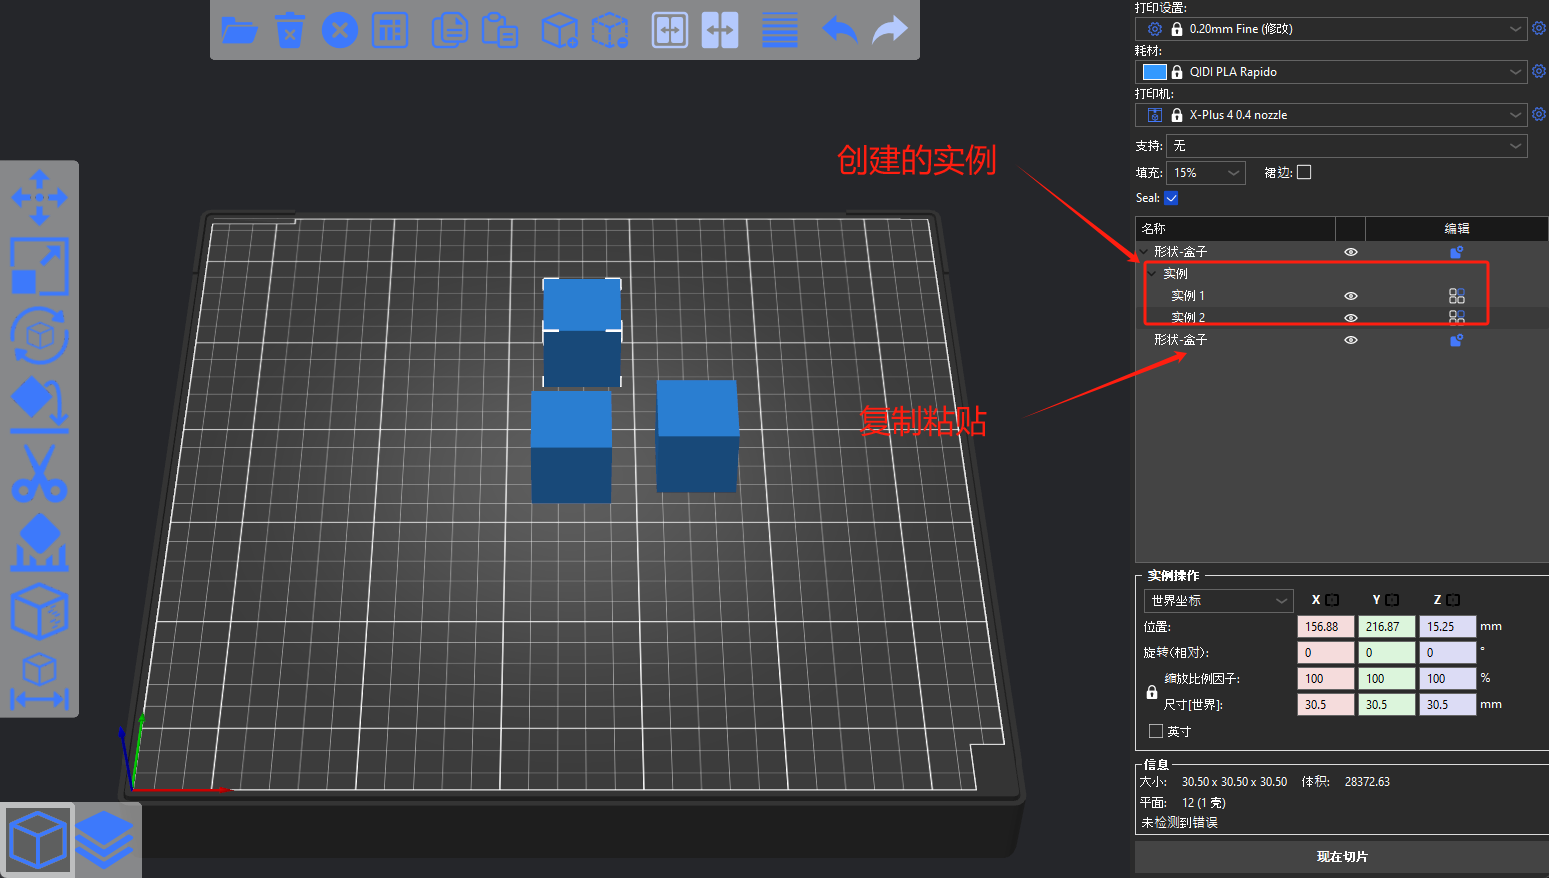1549x878 pixels.
Task: Click the instance icon on 实例 1 row
Action: click(1457, 296)
